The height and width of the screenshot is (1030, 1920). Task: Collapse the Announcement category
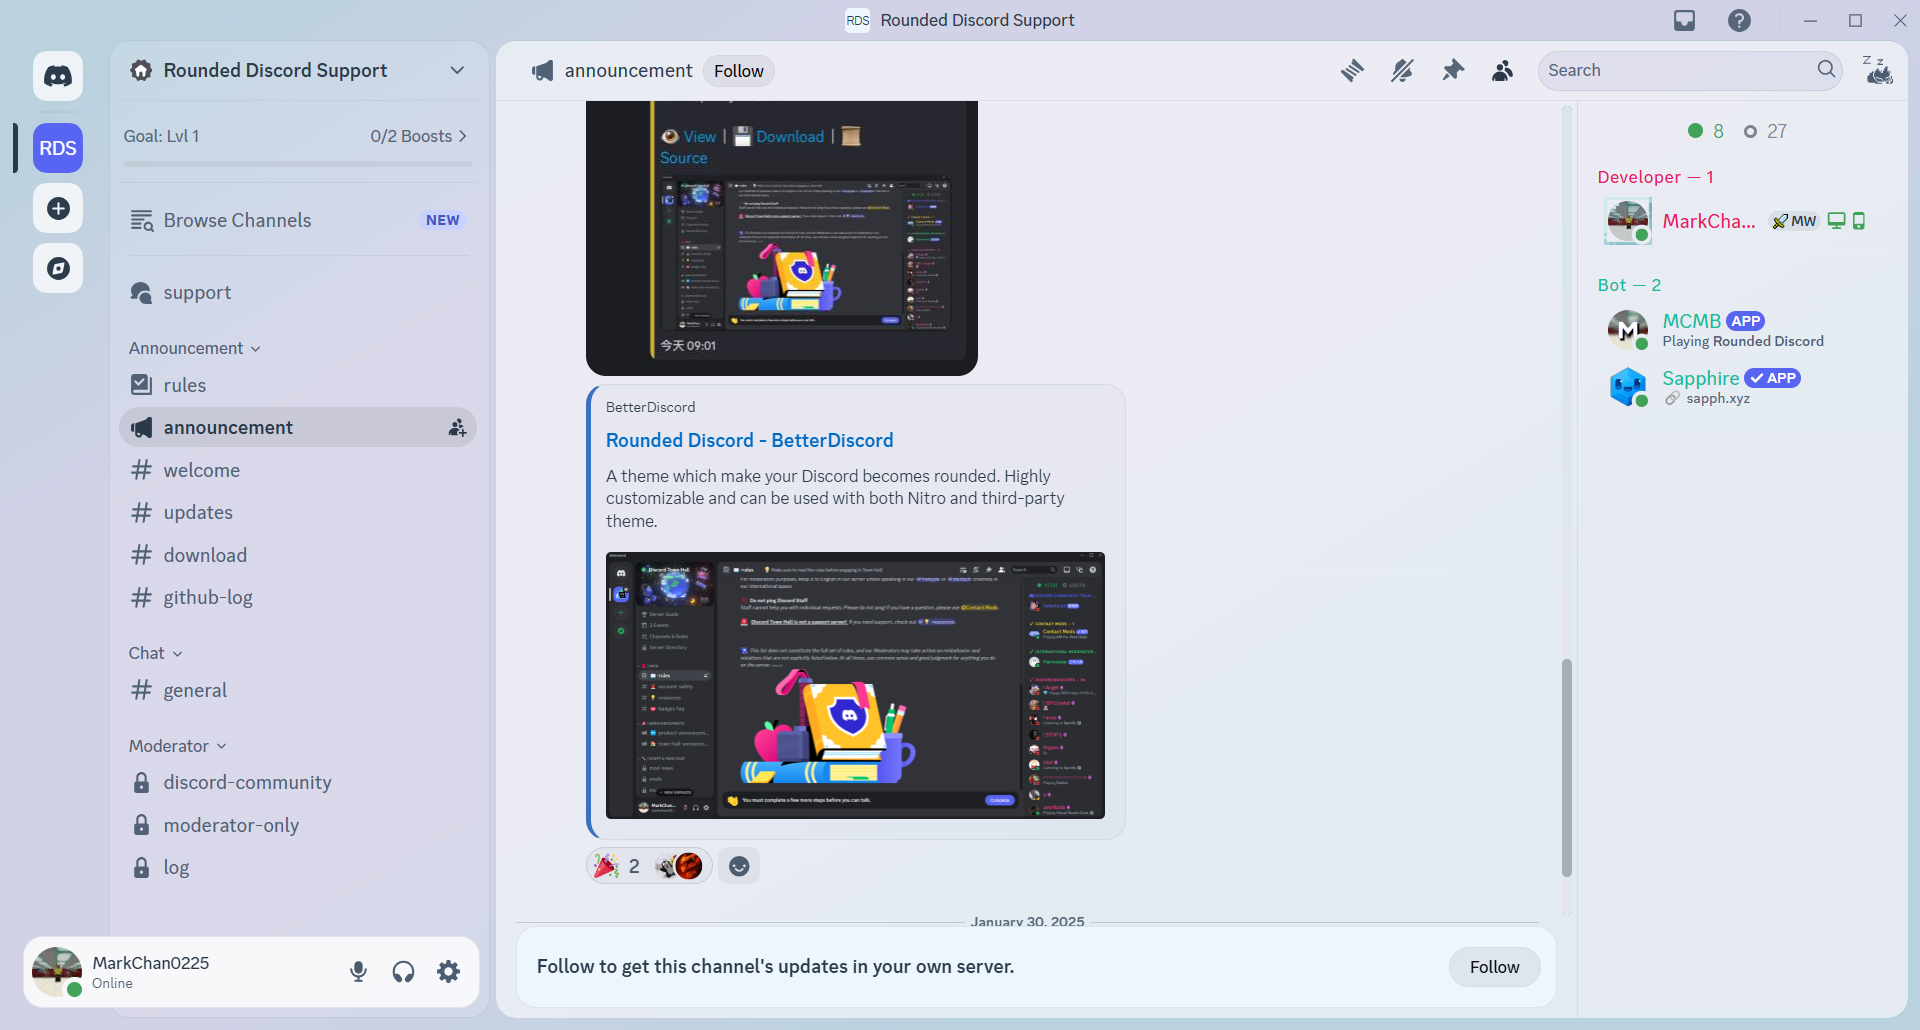[195, 348]
